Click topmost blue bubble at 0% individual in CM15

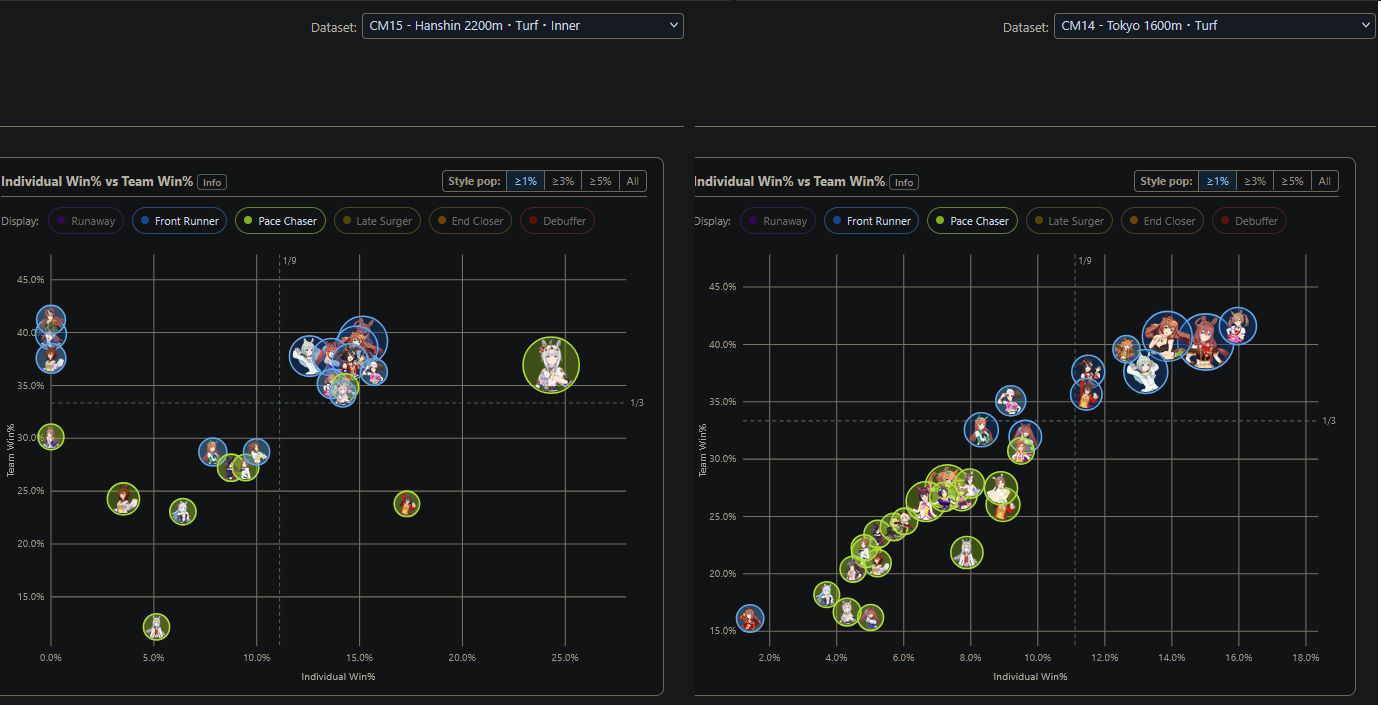[x=51, y=319]
